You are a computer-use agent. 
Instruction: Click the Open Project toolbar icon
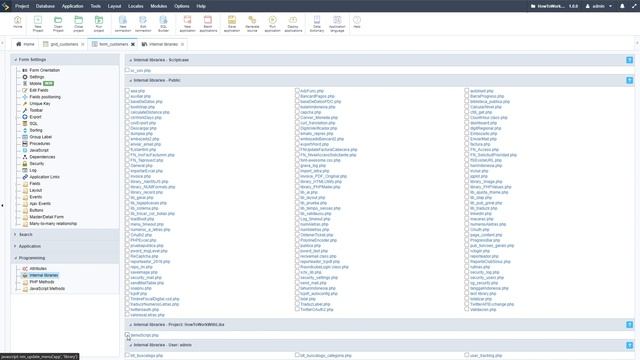tap(58, 24)
